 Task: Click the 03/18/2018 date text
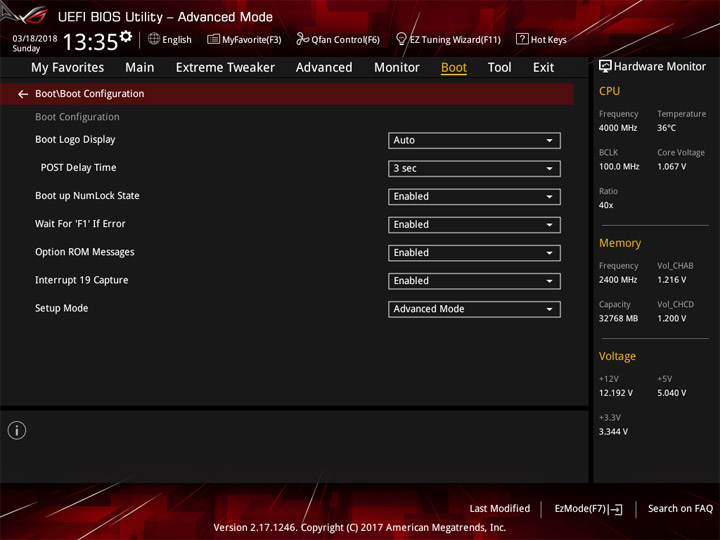35,38
